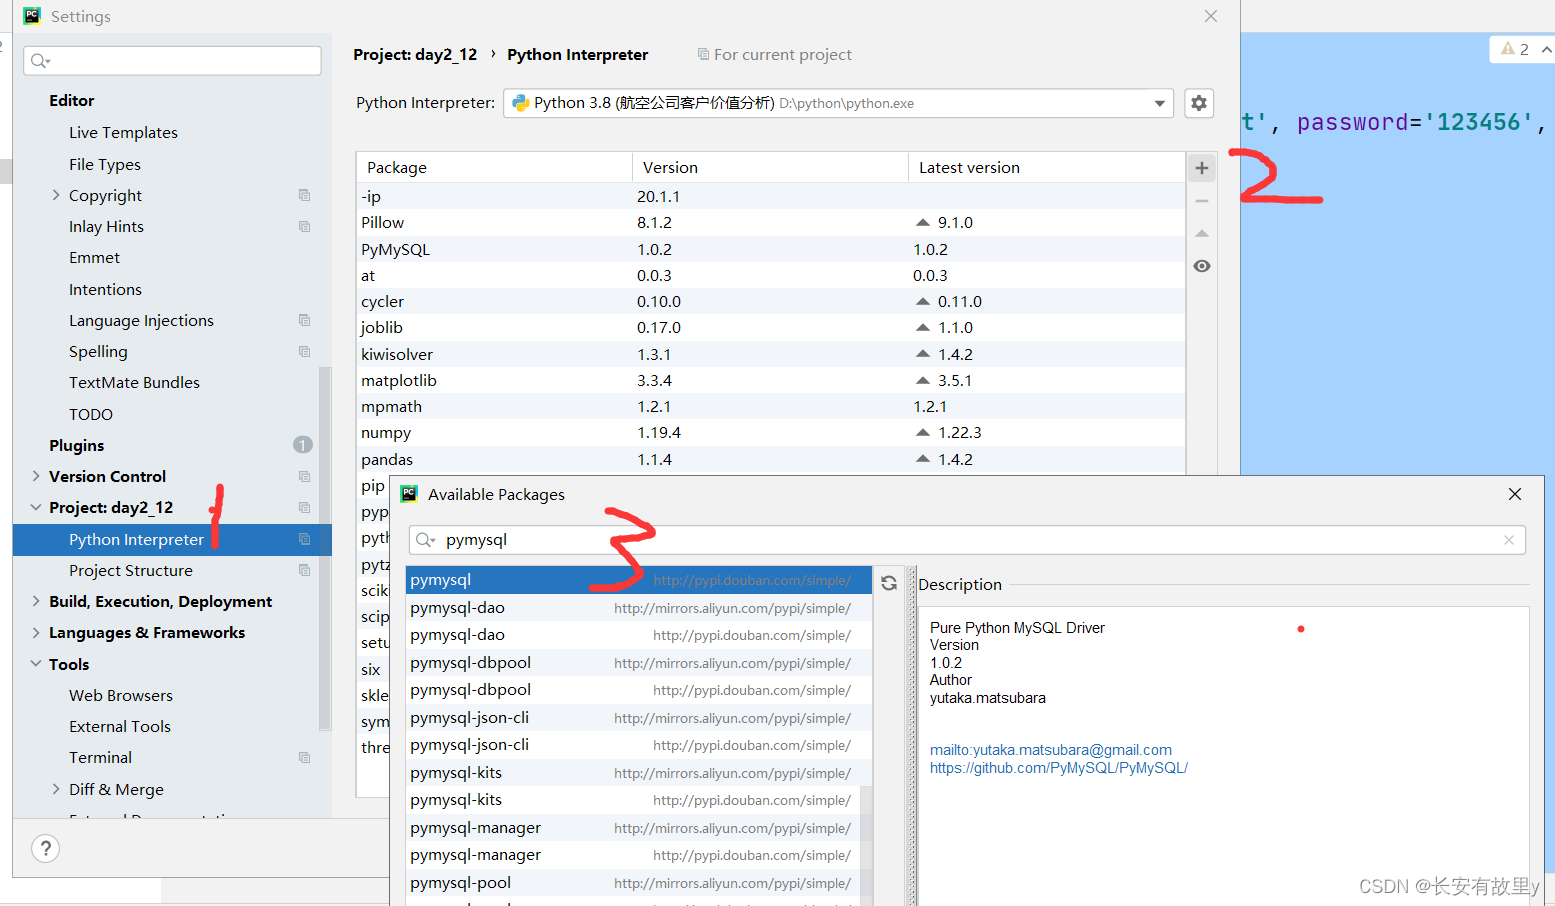Screen dimensions: 1555x906
Task: Select pymysql-manager from the douban mirror
Action: click(639, 855)
